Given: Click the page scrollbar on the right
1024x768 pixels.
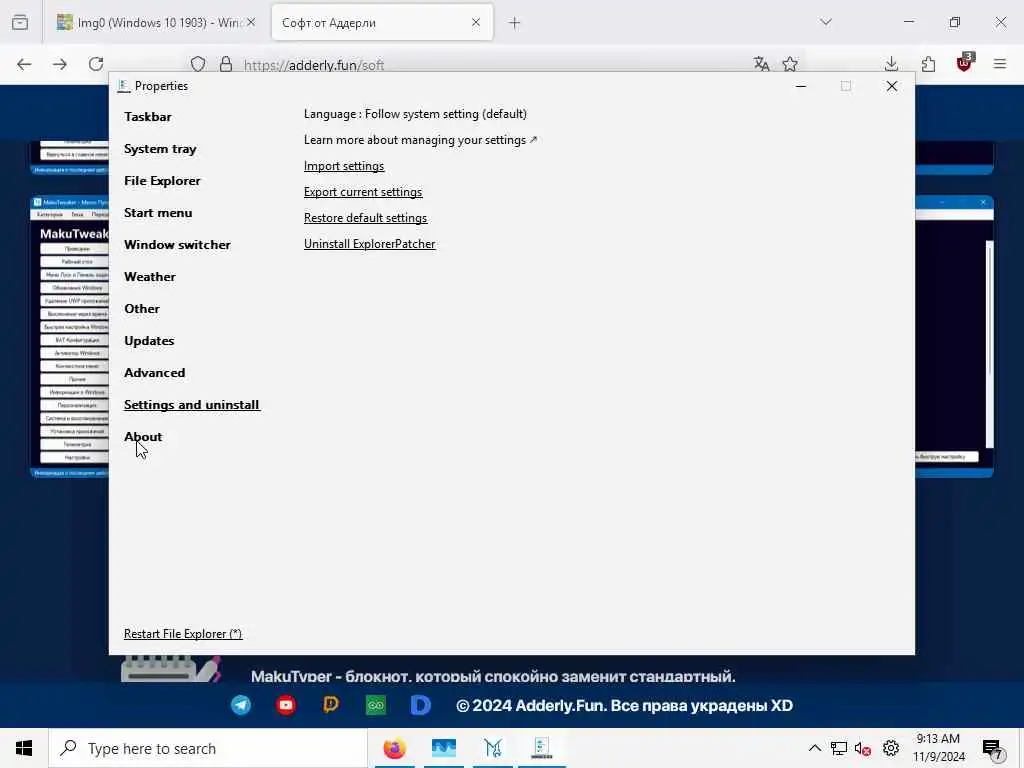Looking at the screenshot, I should pyautogui.click(x=989, y=344).
